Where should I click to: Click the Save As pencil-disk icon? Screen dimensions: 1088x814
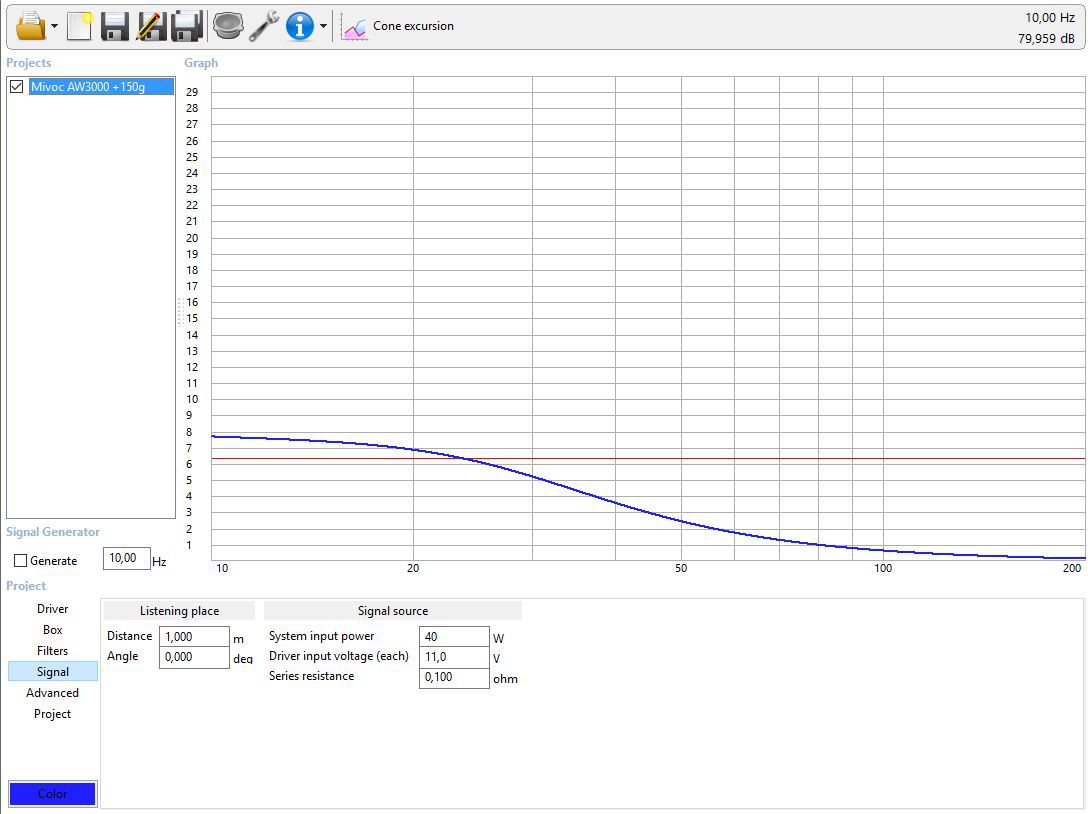coord(151,26)
